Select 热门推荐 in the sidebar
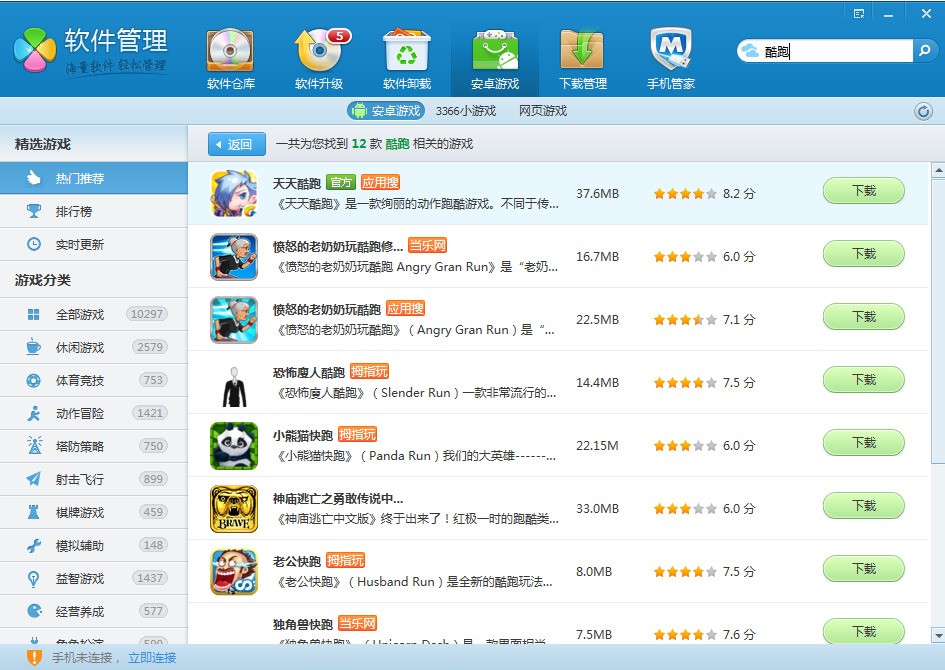 point(94,178)
